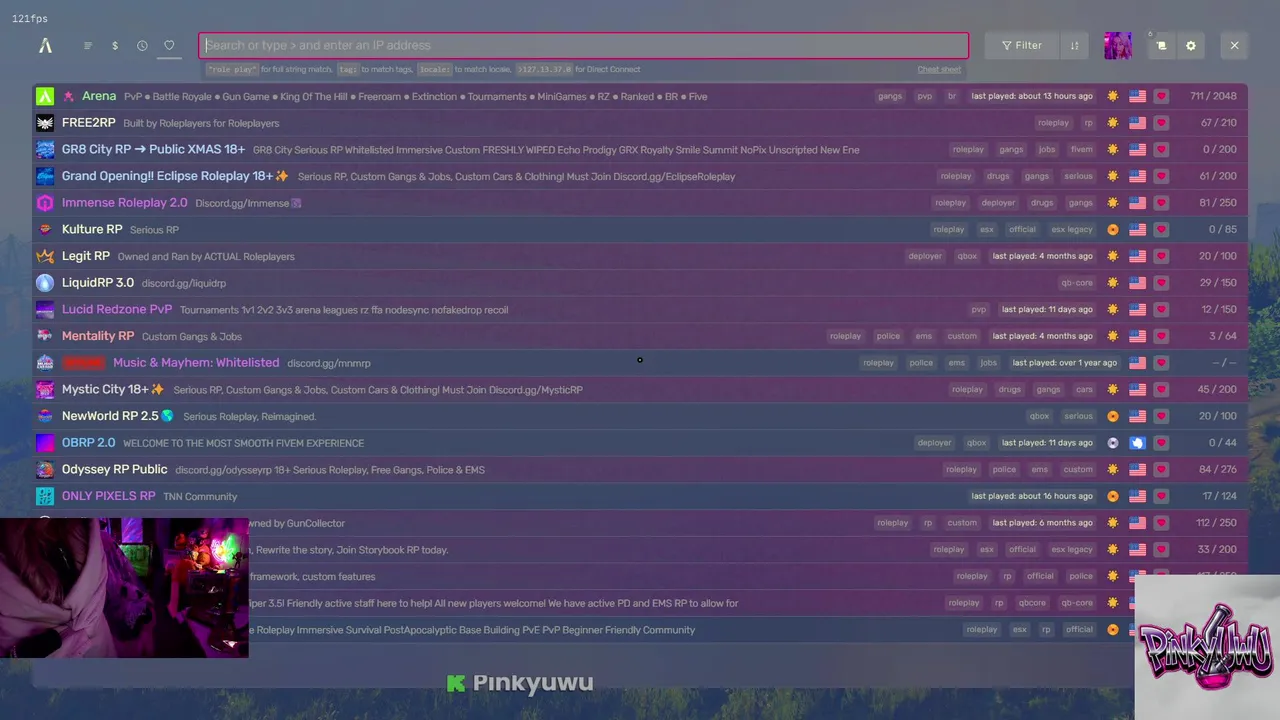Open the user avatar profile picture
Viewport: 1280px width, 720px height.
(1118, 46)
